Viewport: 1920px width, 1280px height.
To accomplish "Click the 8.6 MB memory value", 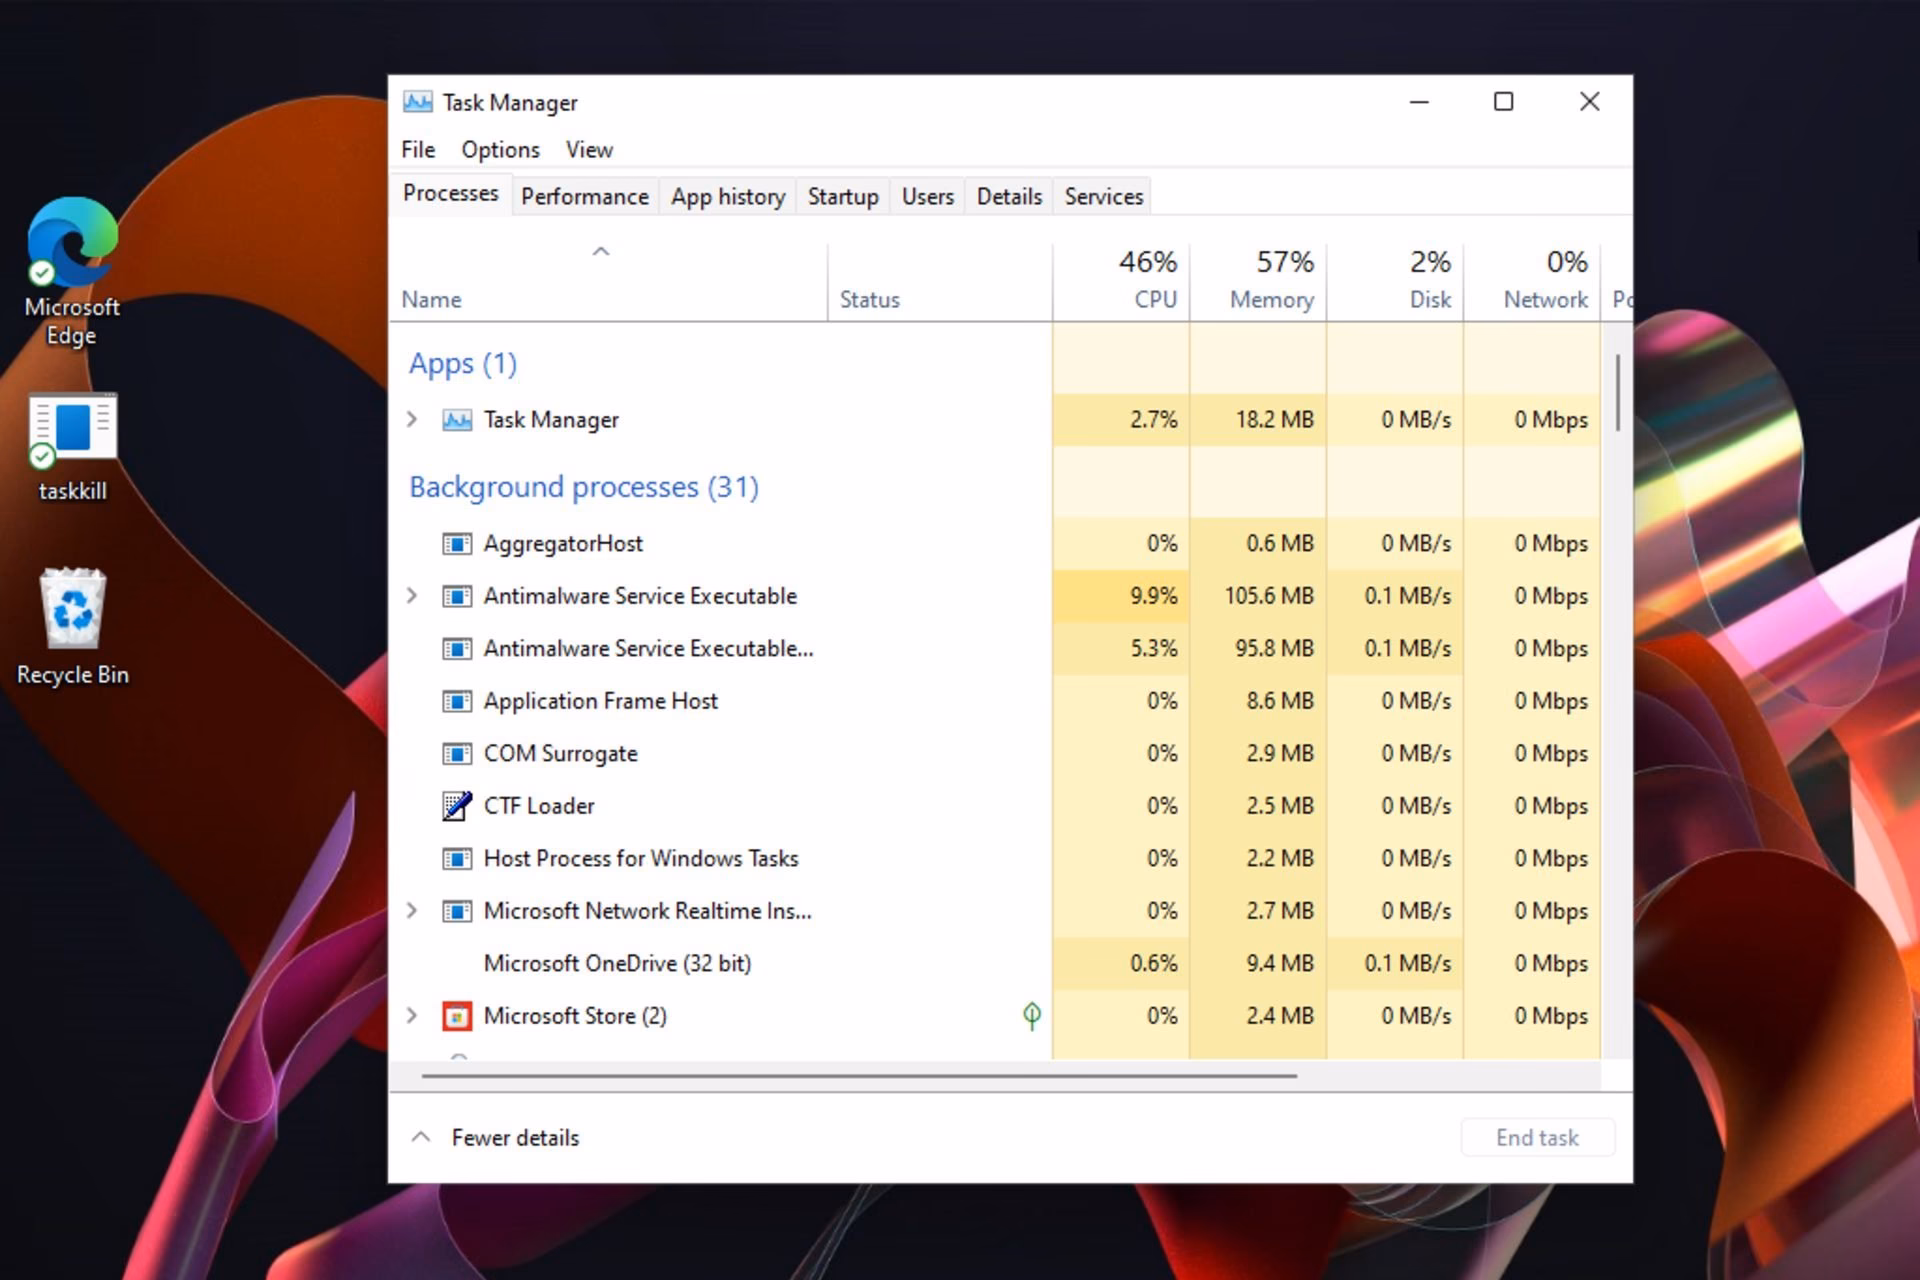I will pyautogui.click(x=1280, y=701).
